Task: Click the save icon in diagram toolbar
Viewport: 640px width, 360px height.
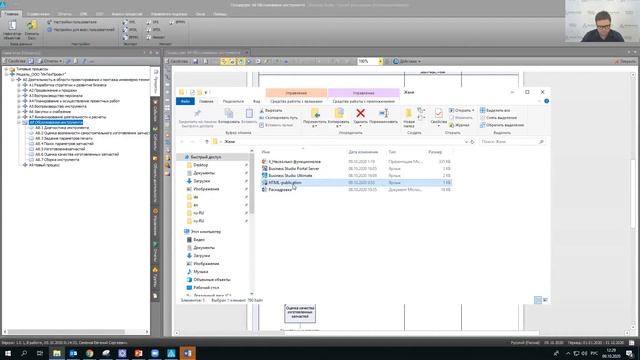Action: tap(196, 61)
